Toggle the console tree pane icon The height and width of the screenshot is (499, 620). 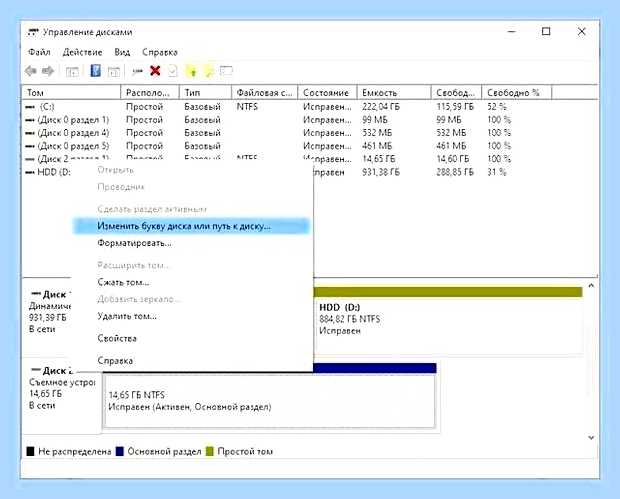tap(72, 72)
